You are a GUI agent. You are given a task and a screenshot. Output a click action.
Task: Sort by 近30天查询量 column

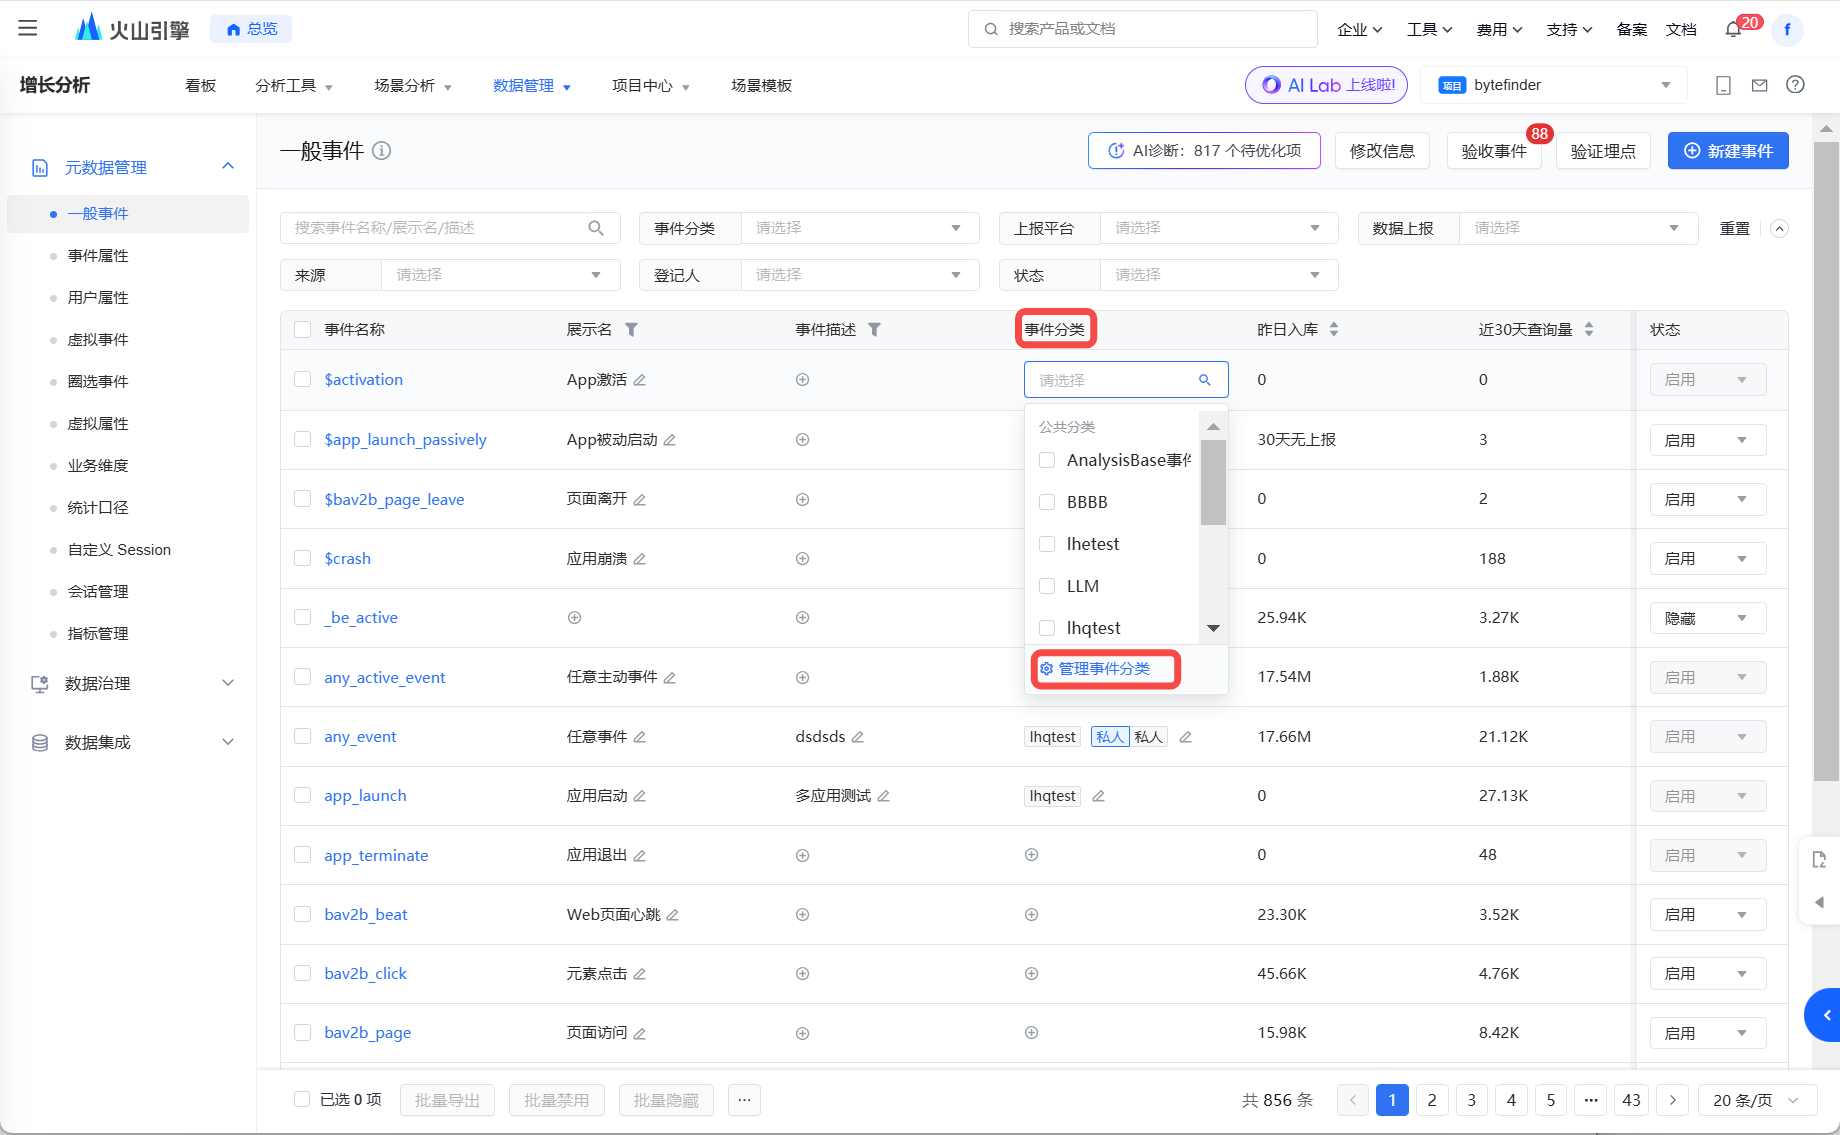[x=1589, y=330]
